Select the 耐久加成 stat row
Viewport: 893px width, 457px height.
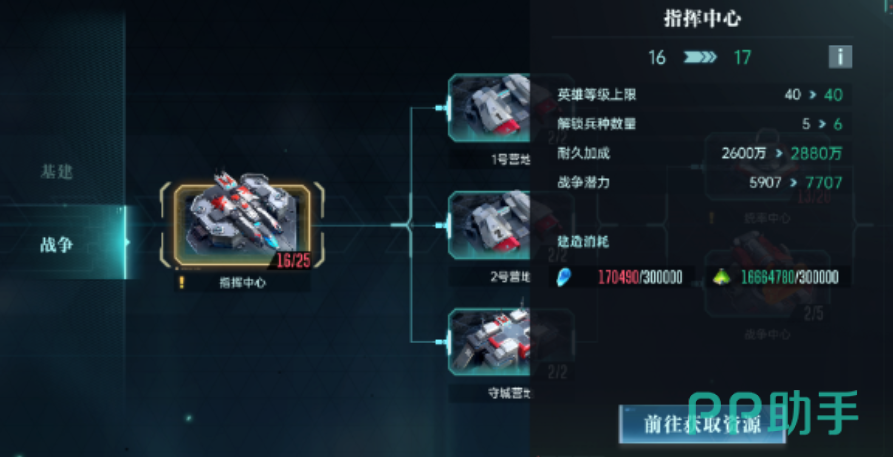[x=701, y=153]
